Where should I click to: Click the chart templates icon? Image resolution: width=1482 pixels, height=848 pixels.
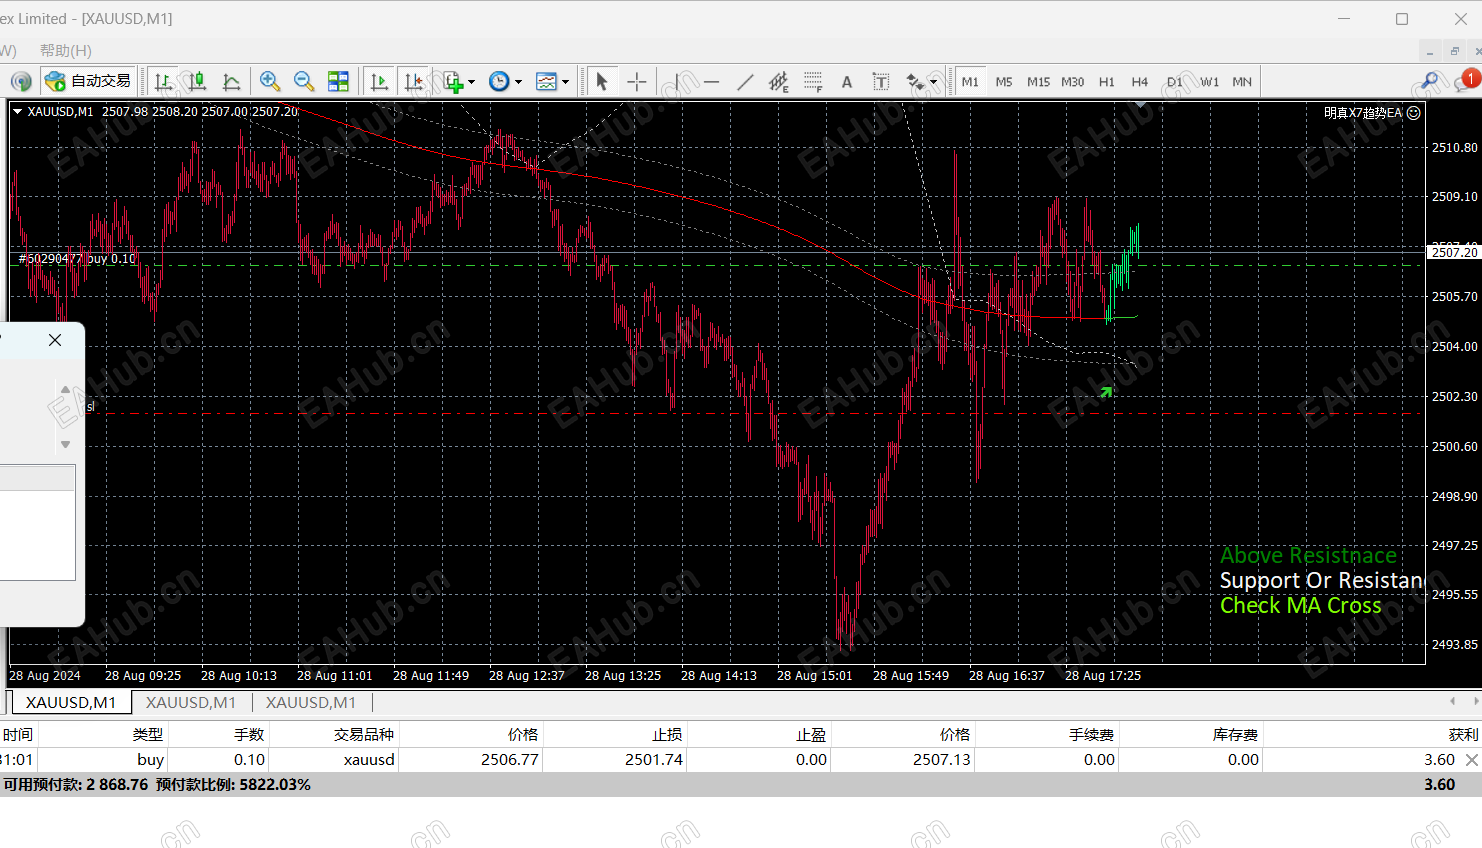[546, 81]
